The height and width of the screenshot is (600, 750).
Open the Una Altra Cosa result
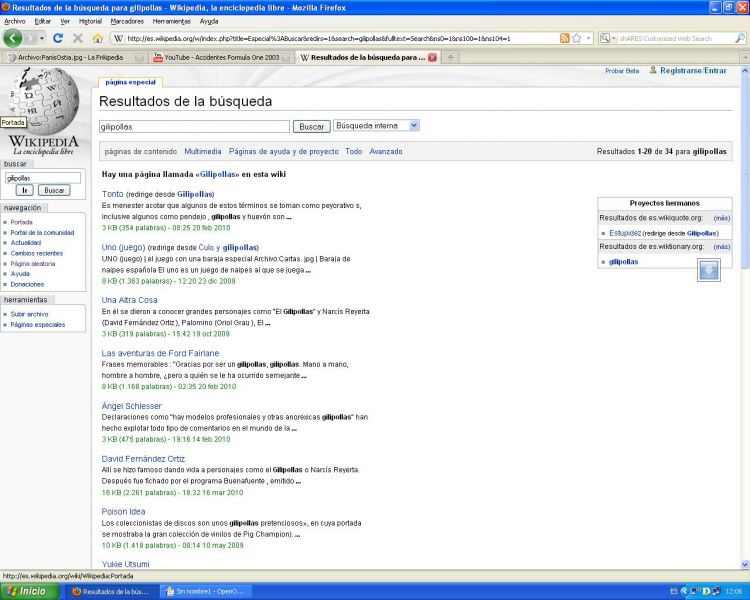129,300
